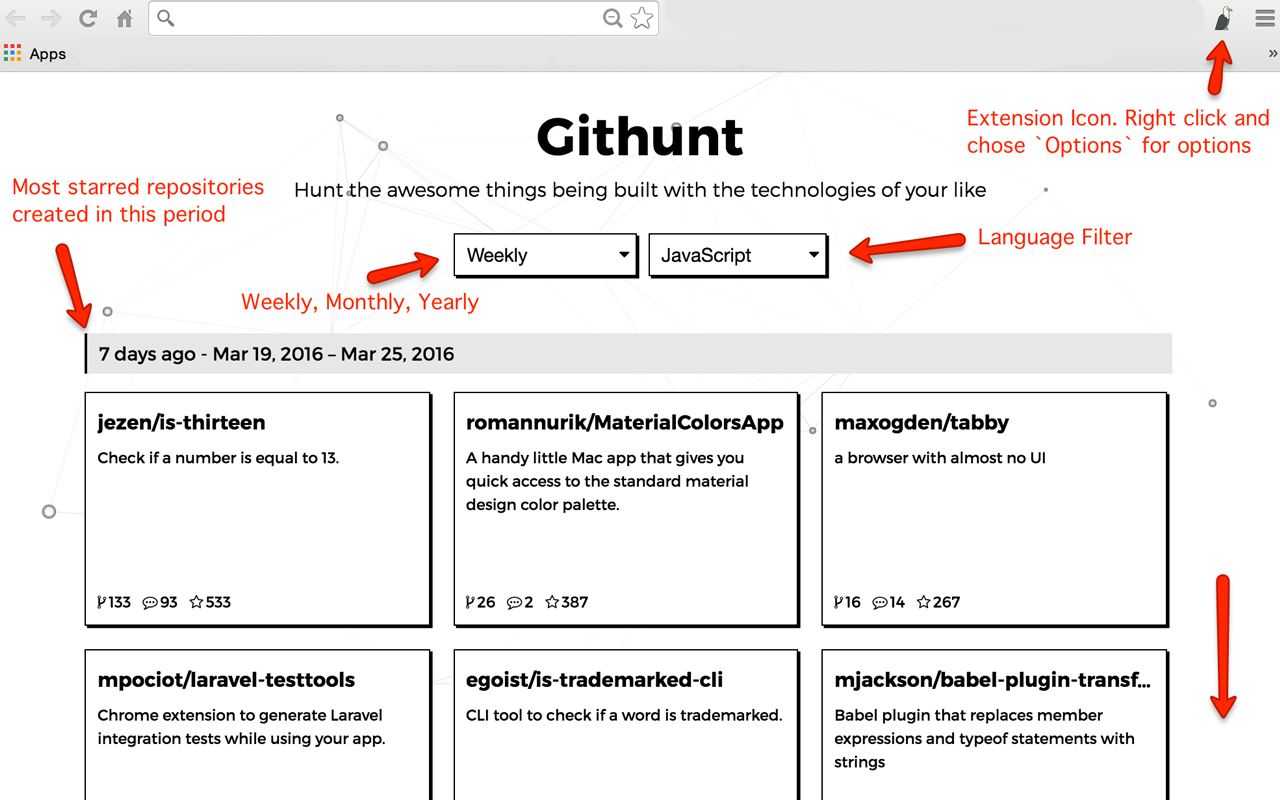Click the 'Hunt the awesome things' tagline
Screen dimensions: 1280x800
coord(640,190)
